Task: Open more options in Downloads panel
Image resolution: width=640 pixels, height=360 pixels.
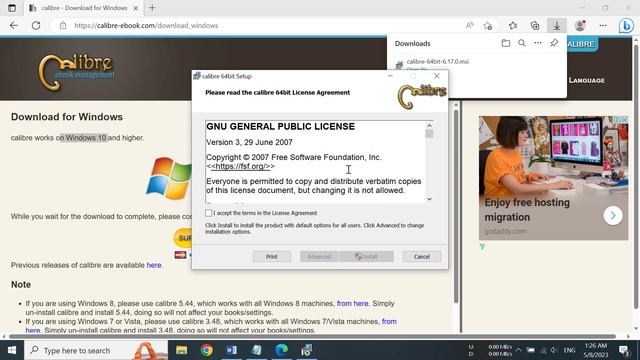Action: [x=538, y=43]
